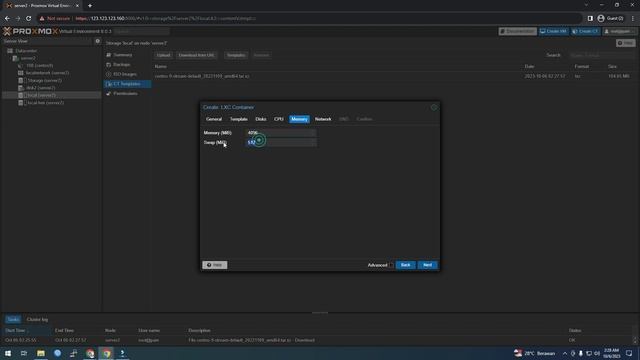Click the Memory (MiB) field stepper arrows

[x=313, y=133]
